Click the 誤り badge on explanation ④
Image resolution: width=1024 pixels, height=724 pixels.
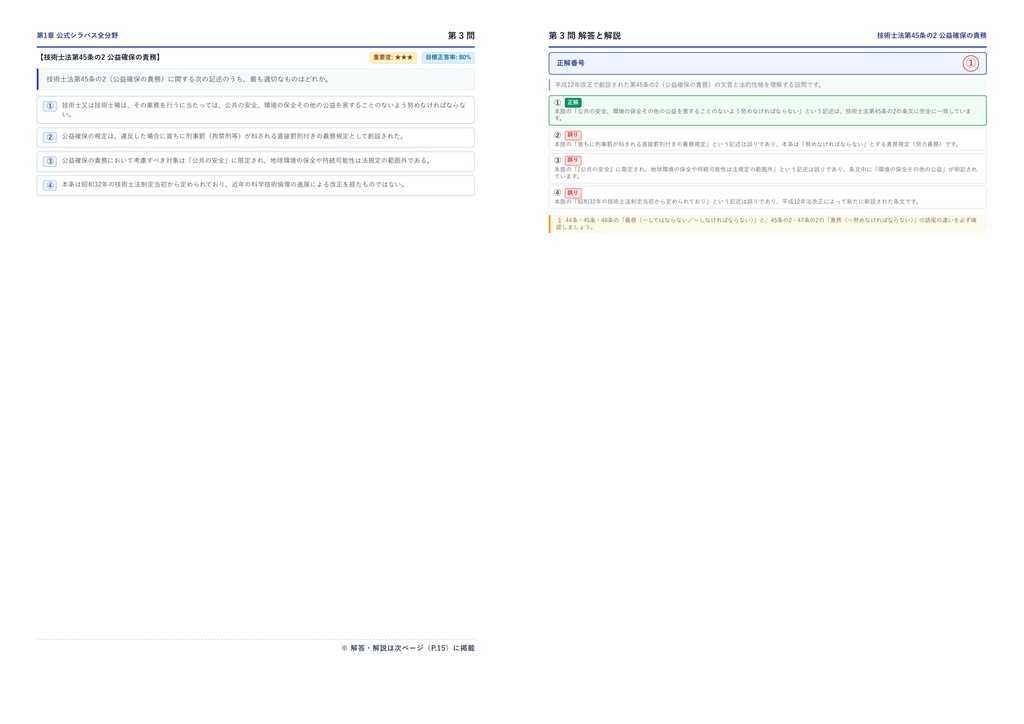click(x=573, y=193)
